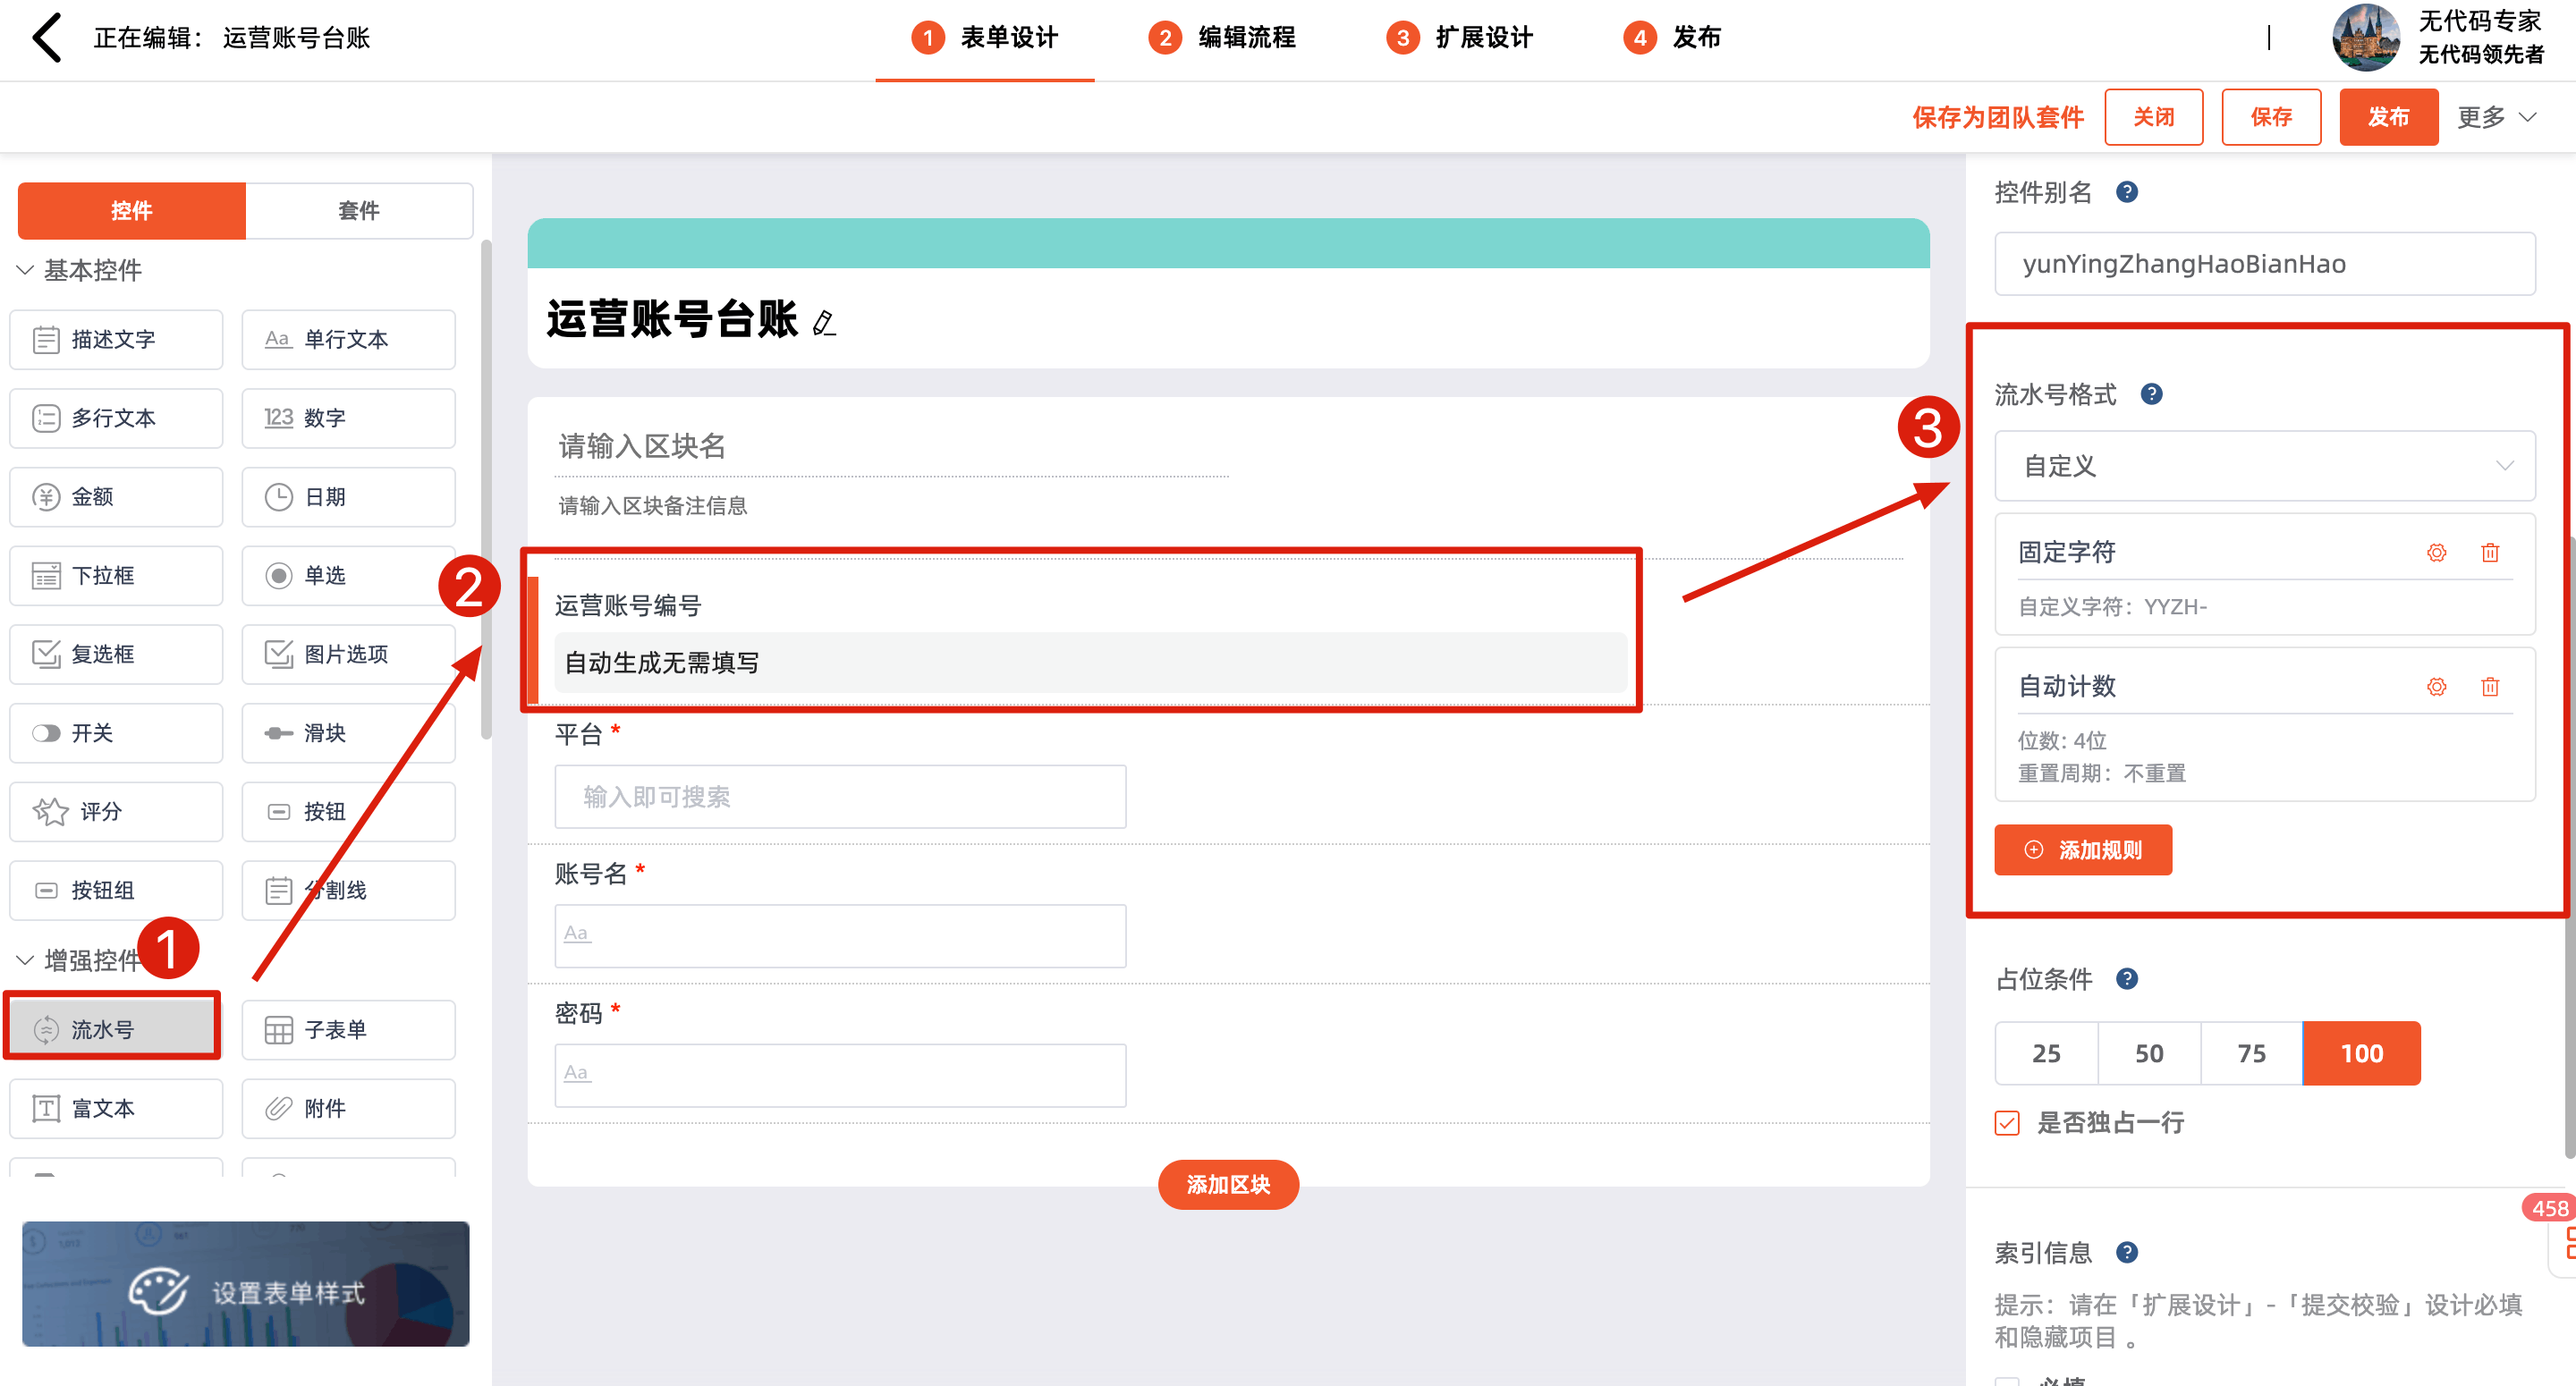Collapse the 基本控件 section
Viewport: 2576px width, 1386px height.
point(26,270)
